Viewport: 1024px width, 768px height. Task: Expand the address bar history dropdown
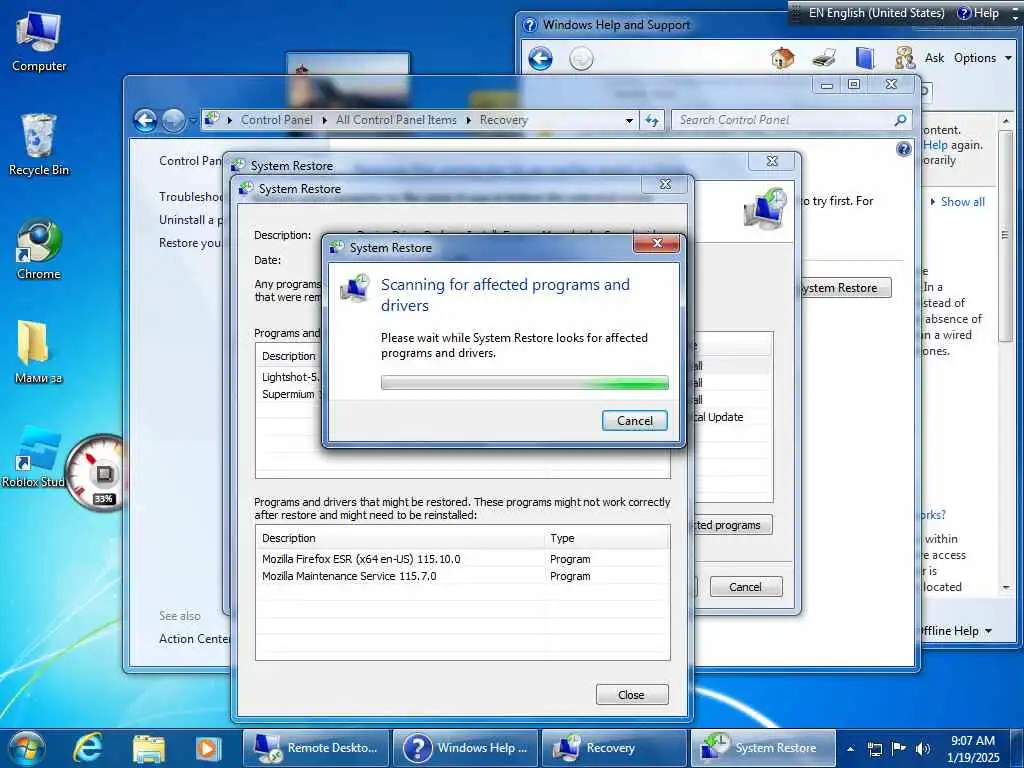click(x=629, y=121)
